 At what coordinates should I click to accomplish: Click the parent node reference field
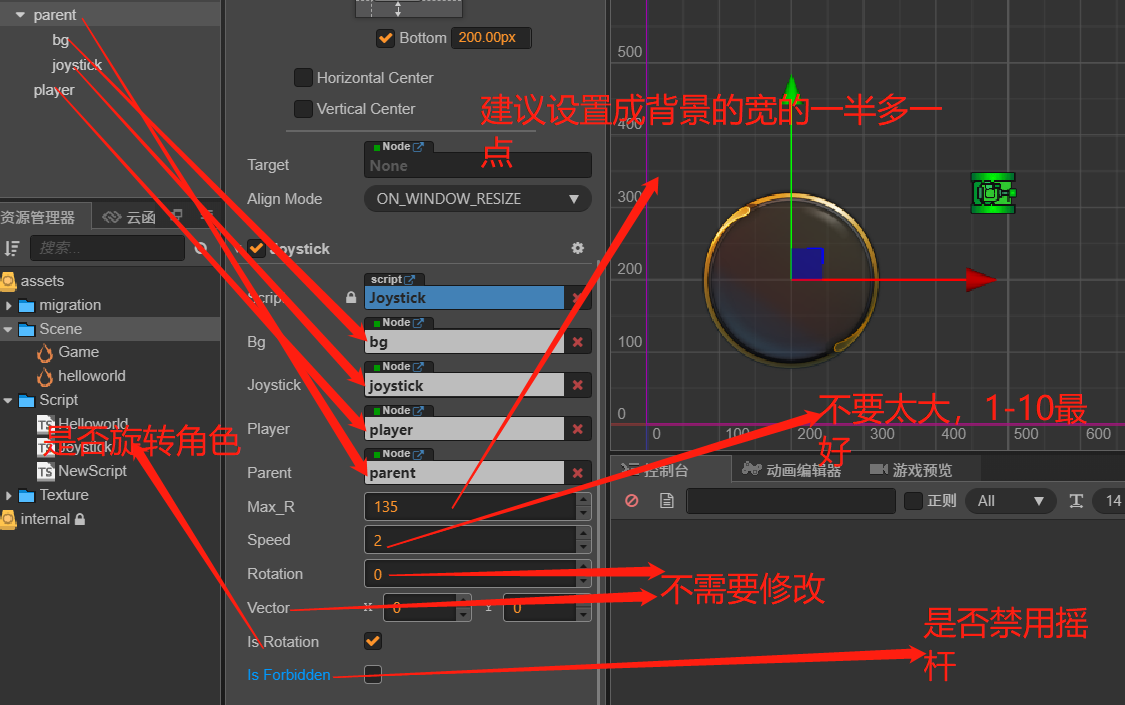(465, 473)
